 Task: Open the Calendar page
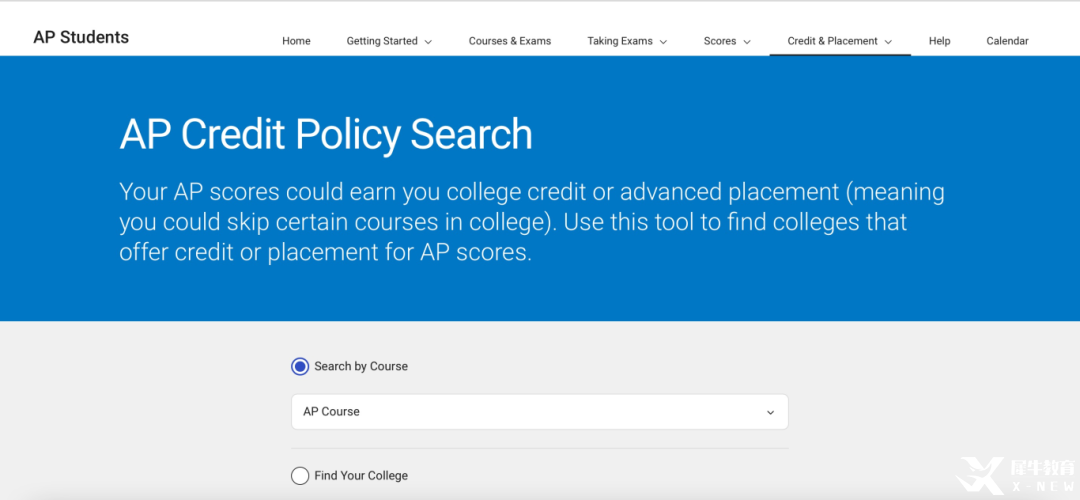[1007, 41]
